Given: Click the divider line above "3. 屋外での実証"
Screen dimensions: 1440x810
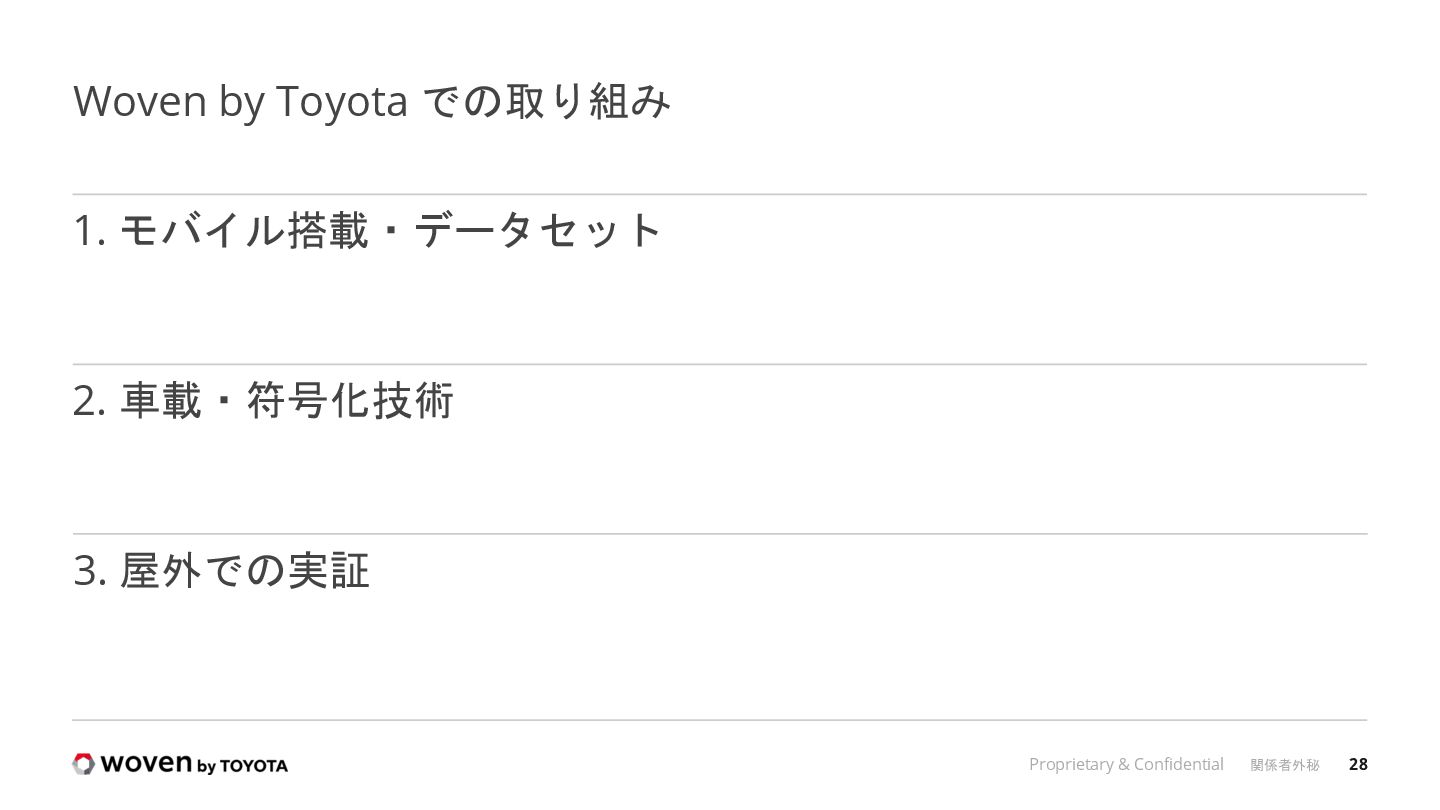Looking at the screenshot, I should pyautogui.click(x=720, y=534).
